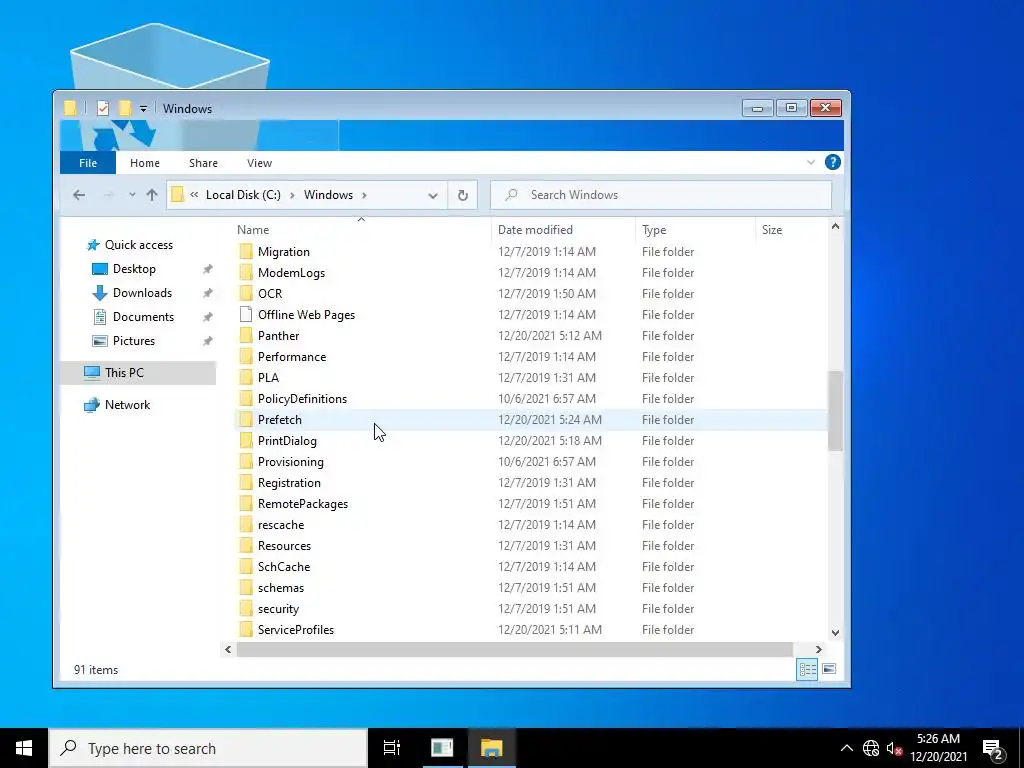
Task: Click the Windows breadcrumb in the address bar
Action: coord(328,195)
